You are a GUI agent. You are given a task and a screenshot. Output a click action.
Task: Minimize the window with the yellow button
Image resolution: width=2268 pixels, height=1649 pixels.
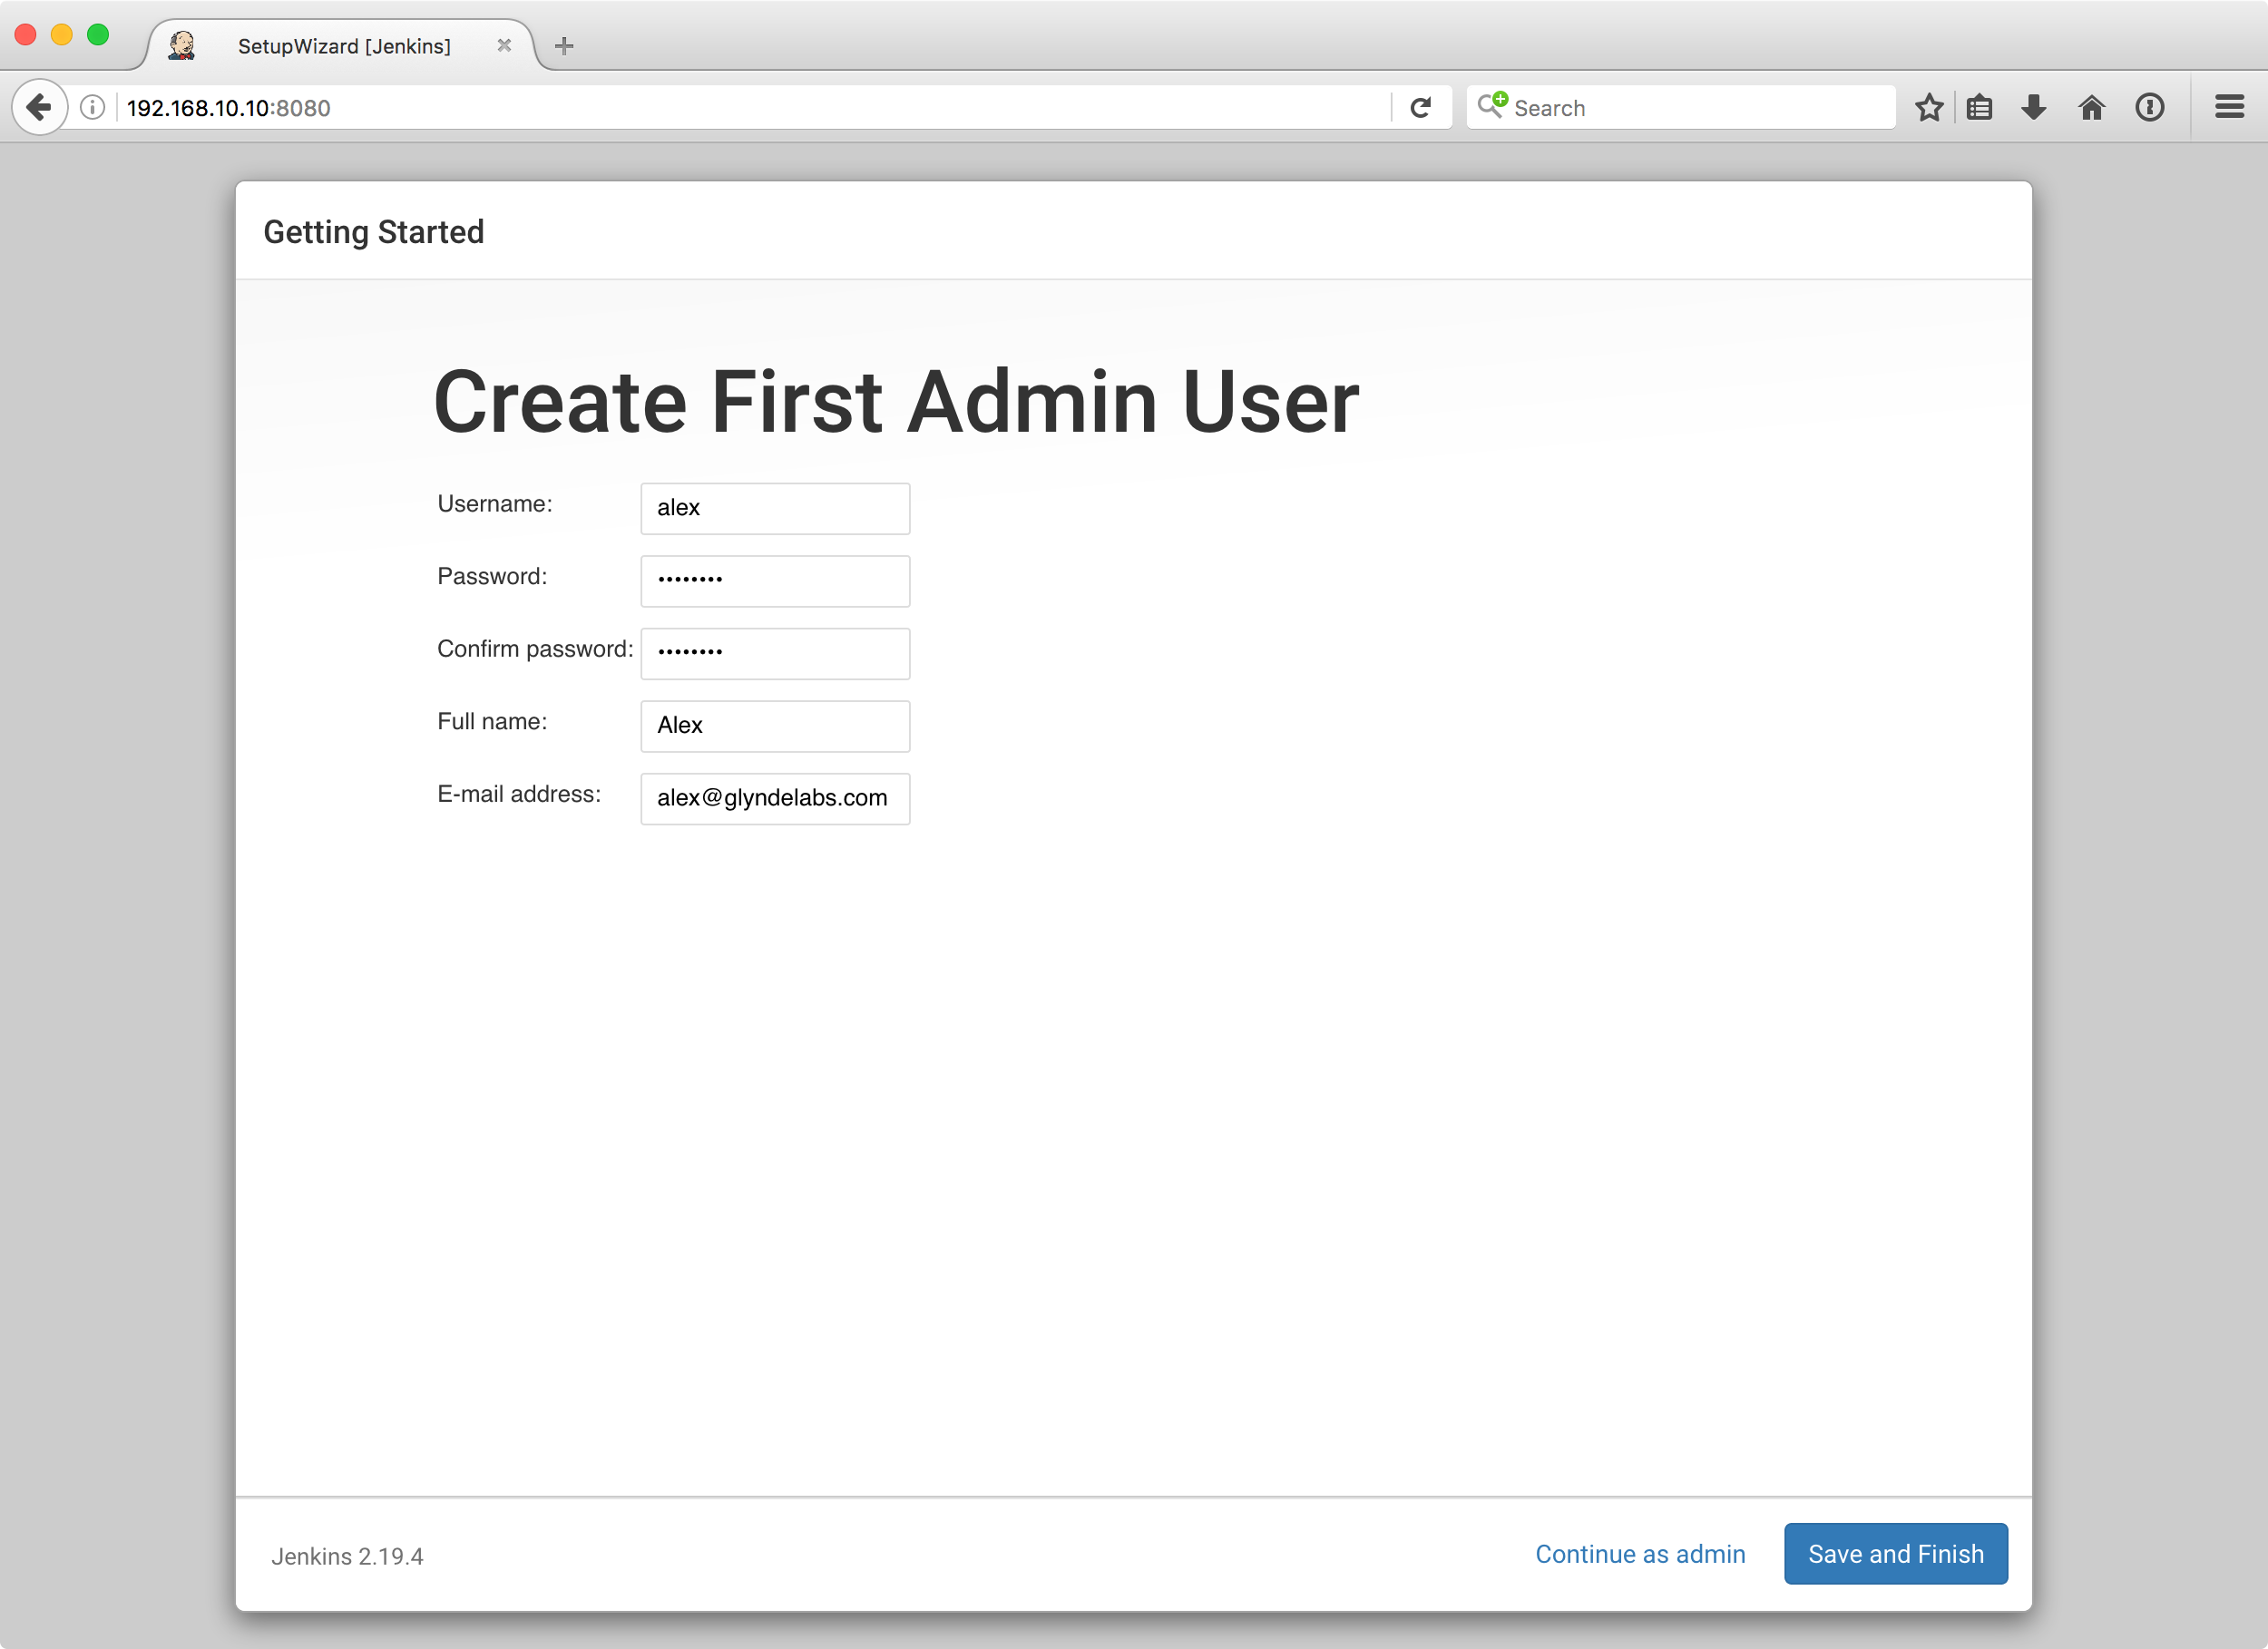[x=61, y=35]
